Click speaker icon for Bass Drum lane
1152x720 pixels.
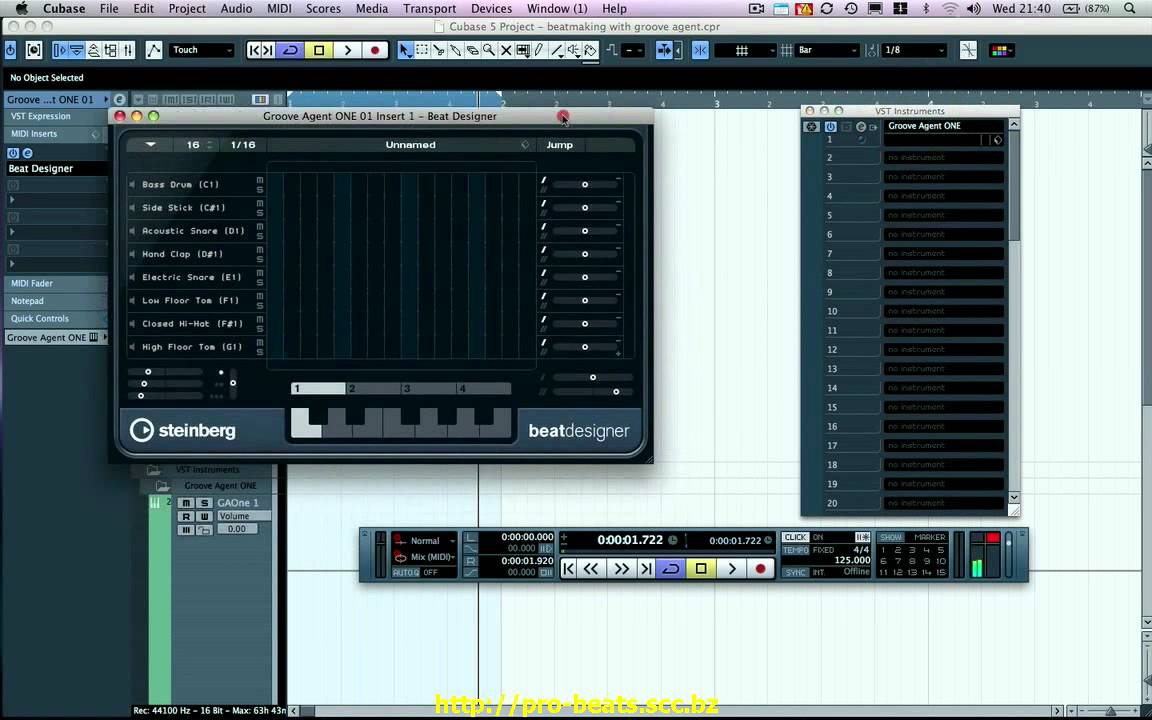132,184
